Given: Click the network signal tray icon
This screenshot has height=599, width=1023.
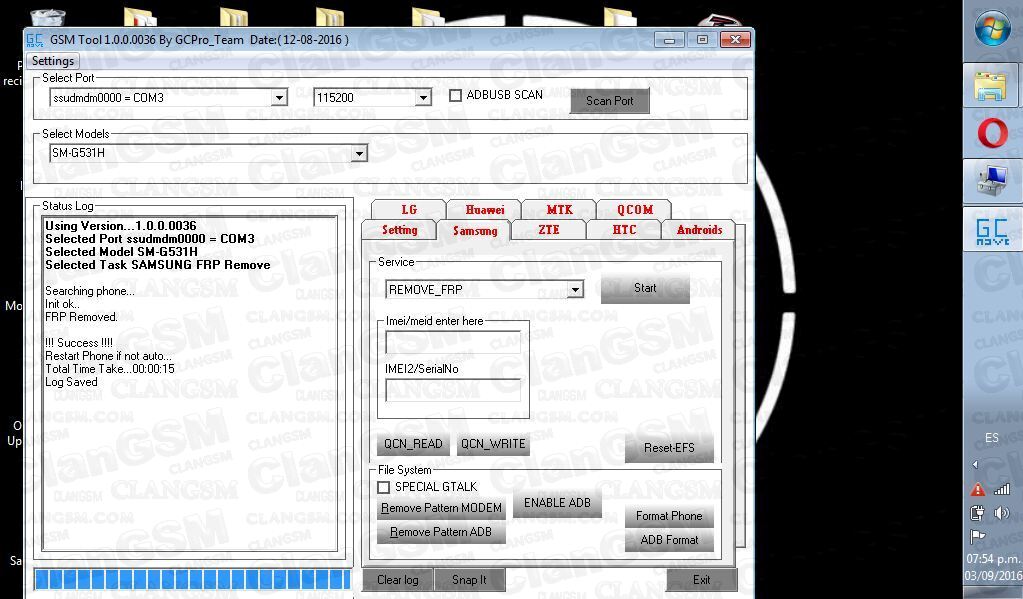Looking at the screenshot, I should coord(1002,489).
